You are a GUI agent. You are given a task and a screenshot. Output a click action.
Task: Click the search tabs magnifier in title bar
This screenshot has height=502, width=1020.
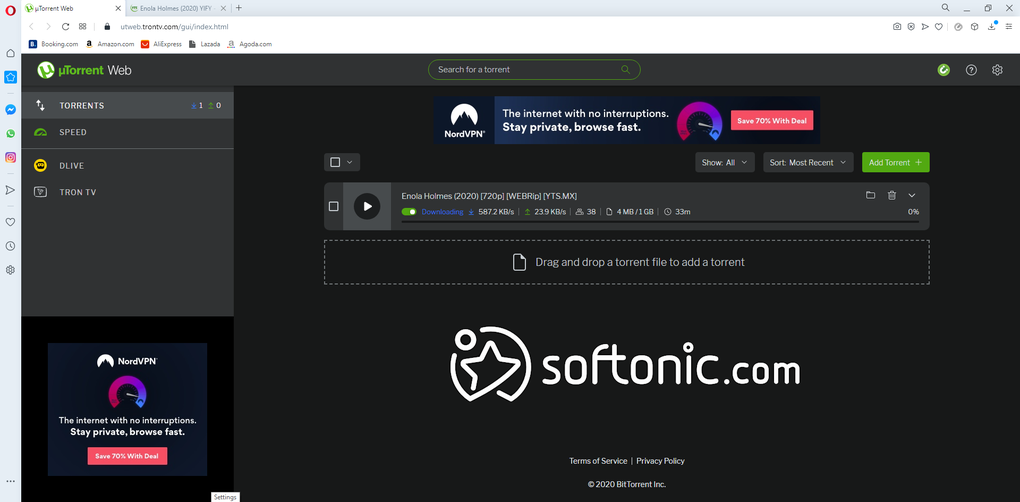(945, 8)
